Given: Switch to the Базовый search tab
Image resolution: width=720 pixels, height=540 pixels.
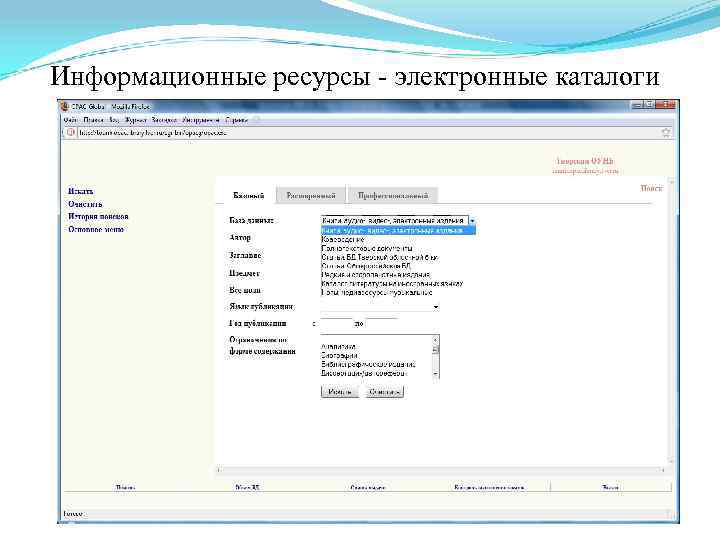Looking at the screenshot, I should (x=248, y=196).
